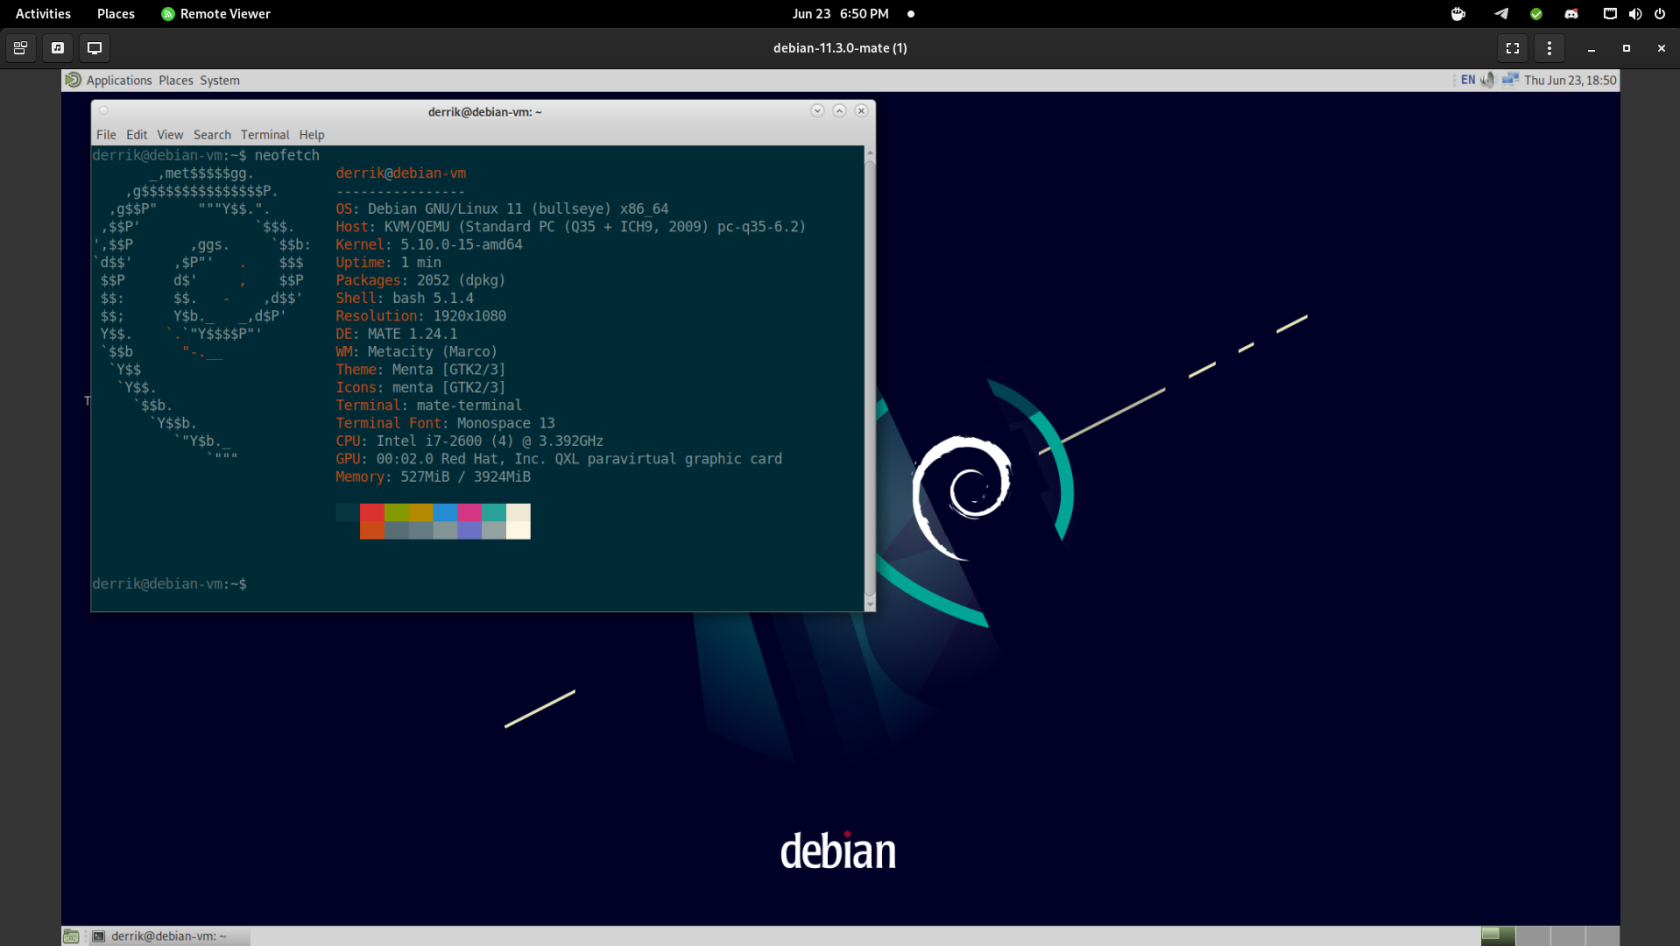This screenshot has height=946, width=1680.
Task: Open the System menu on the MATE panel
Action: (x=219, y=80)
